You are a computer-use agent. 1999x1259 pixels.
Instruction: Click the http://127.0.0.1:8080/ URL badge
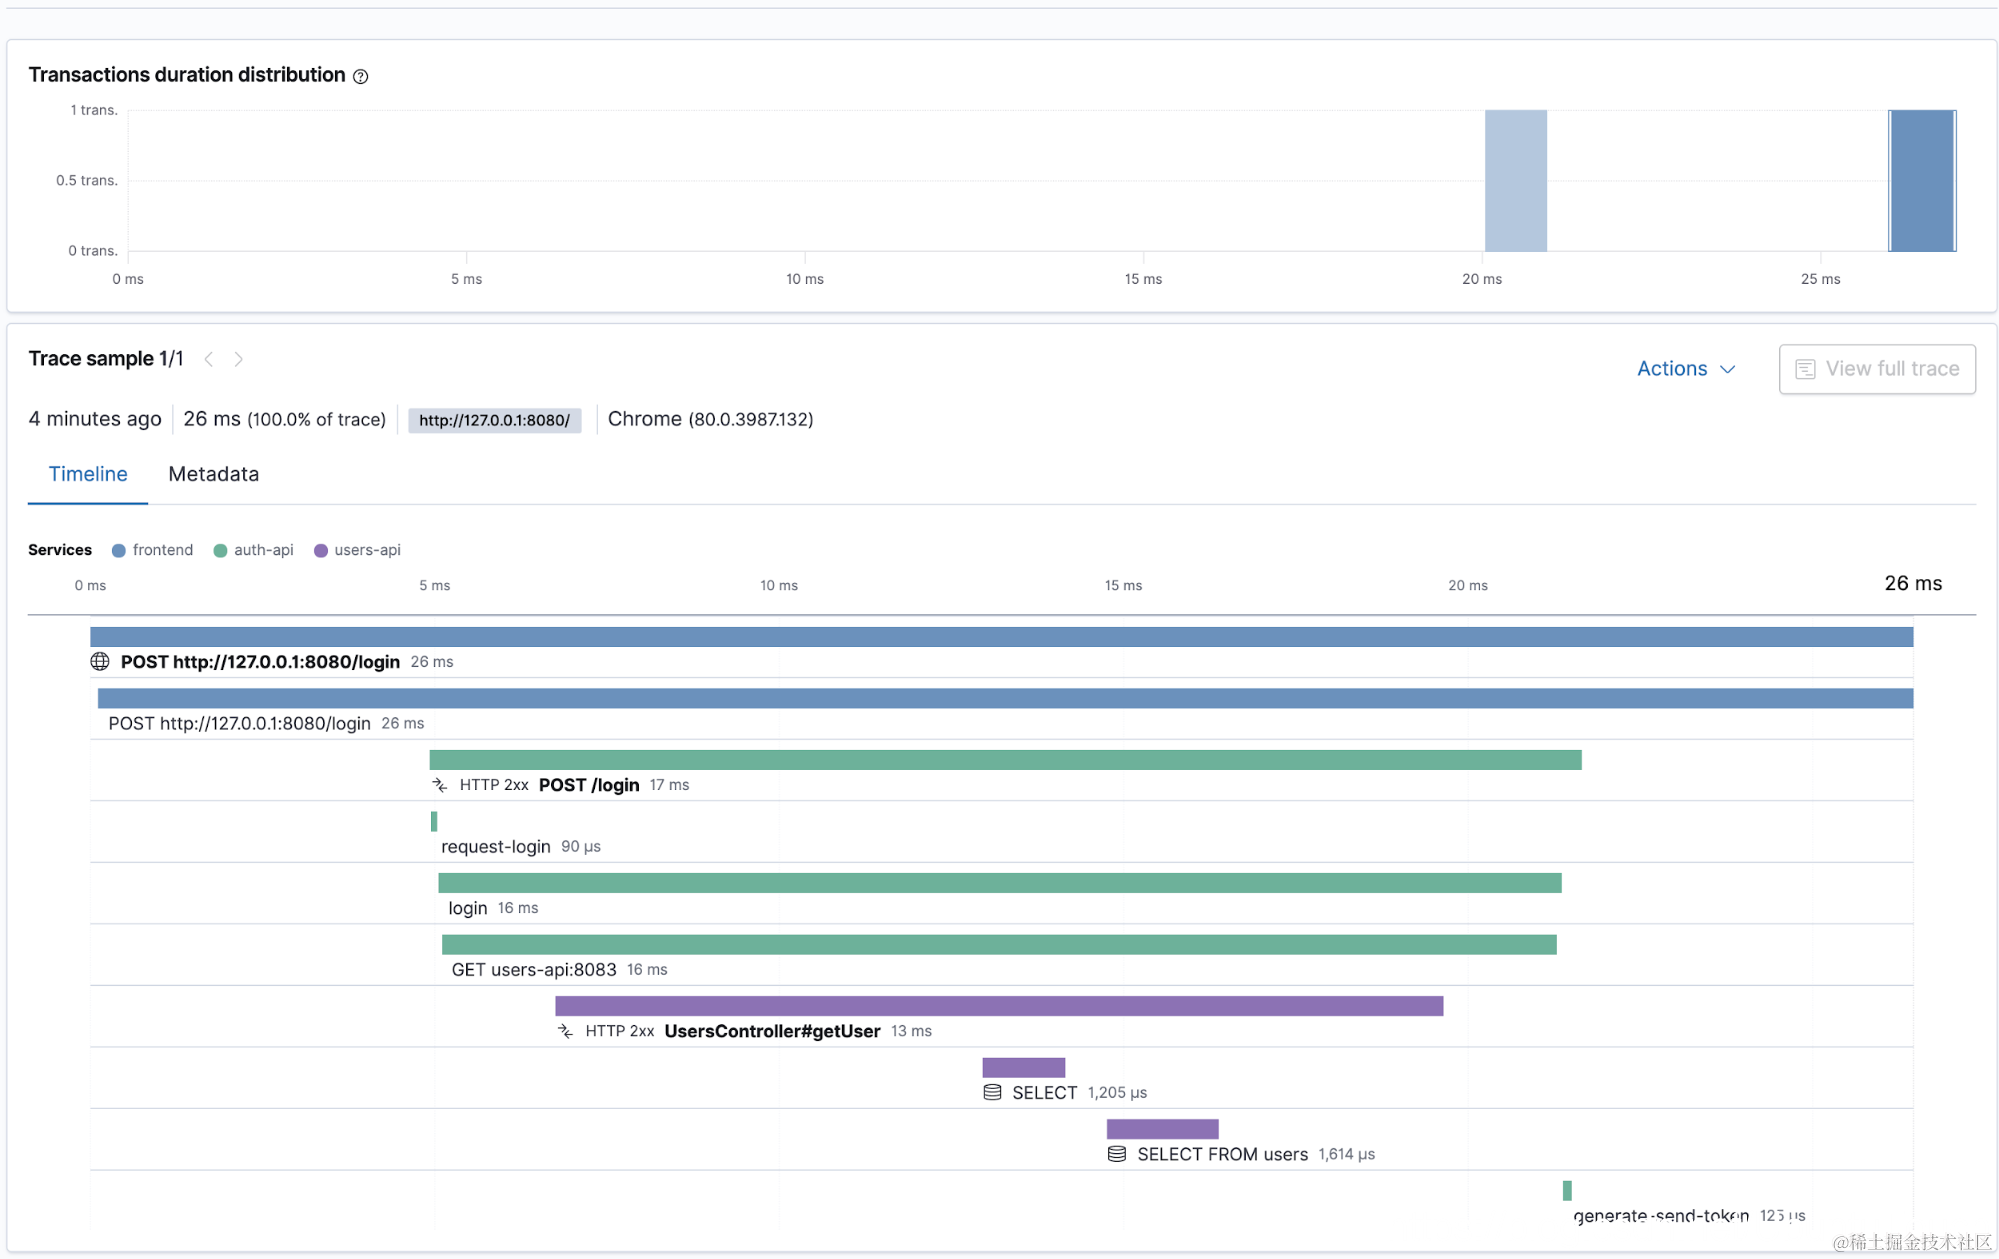click(x=494, y=420)
